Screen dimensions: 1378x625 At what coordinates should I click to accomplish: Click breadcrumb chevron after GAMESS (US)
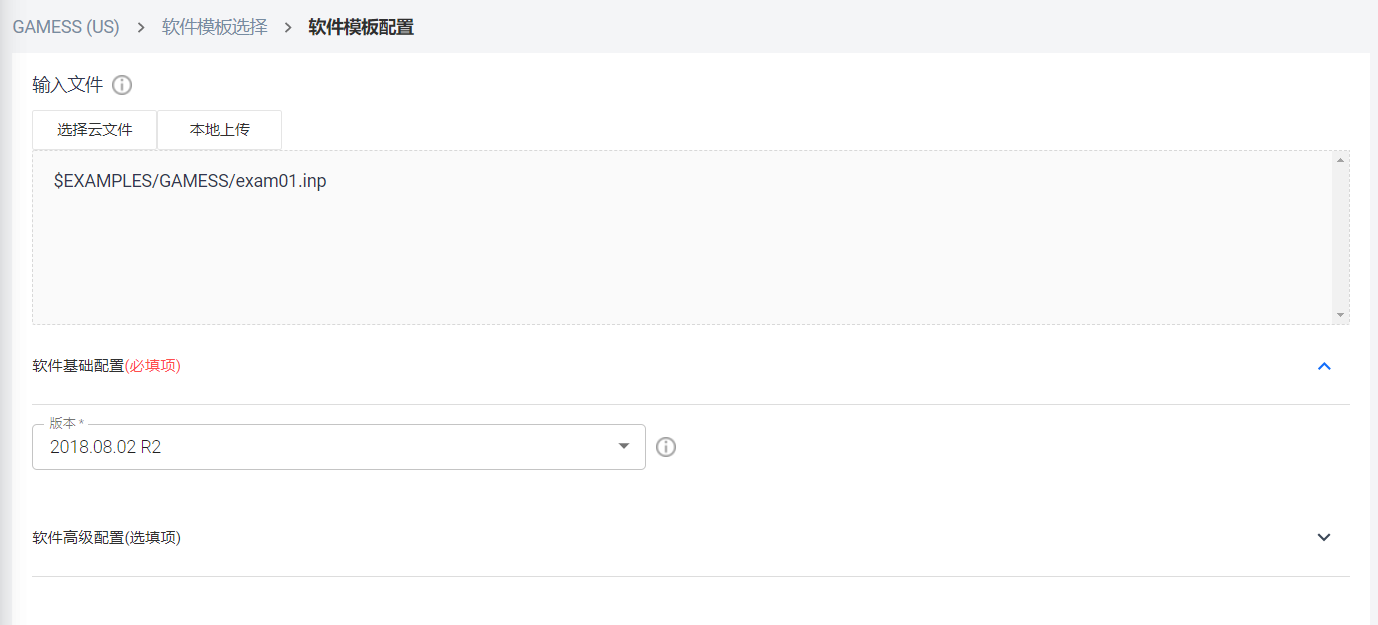pos(141,27)
